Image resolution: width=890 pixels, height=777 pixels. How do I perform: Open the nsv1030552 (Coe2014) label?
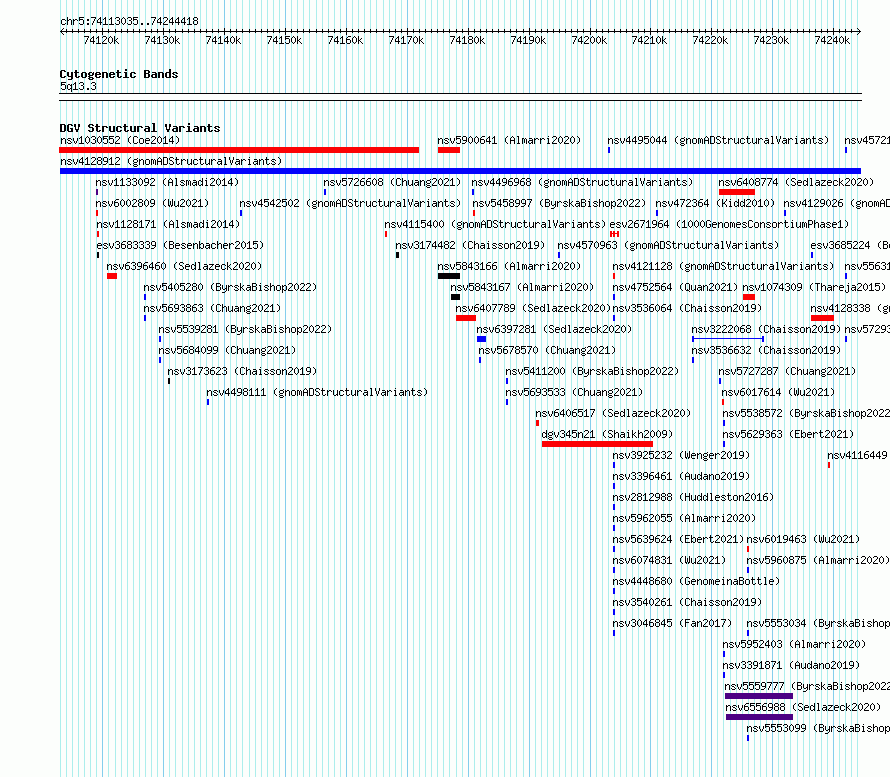(120, 140)
